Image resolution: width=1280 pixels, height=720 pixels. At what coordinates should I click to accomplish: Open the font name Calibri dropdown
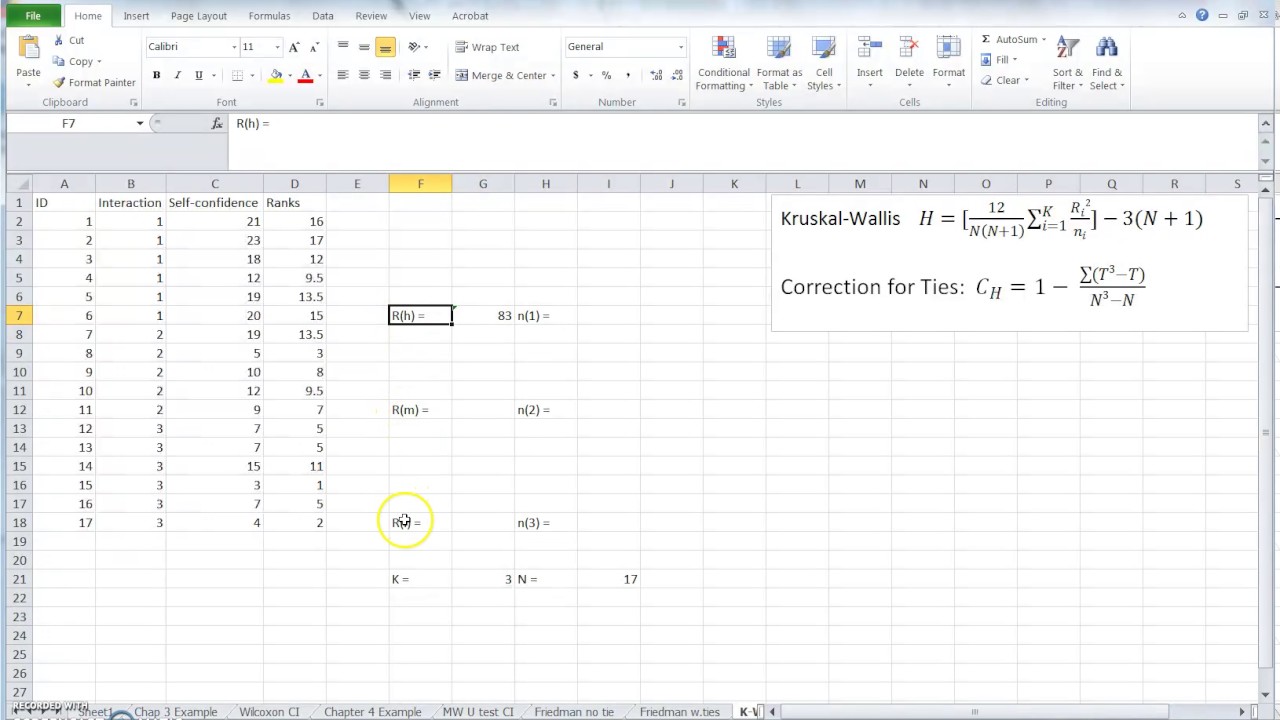pyautogui.click(x=234, y=47)
